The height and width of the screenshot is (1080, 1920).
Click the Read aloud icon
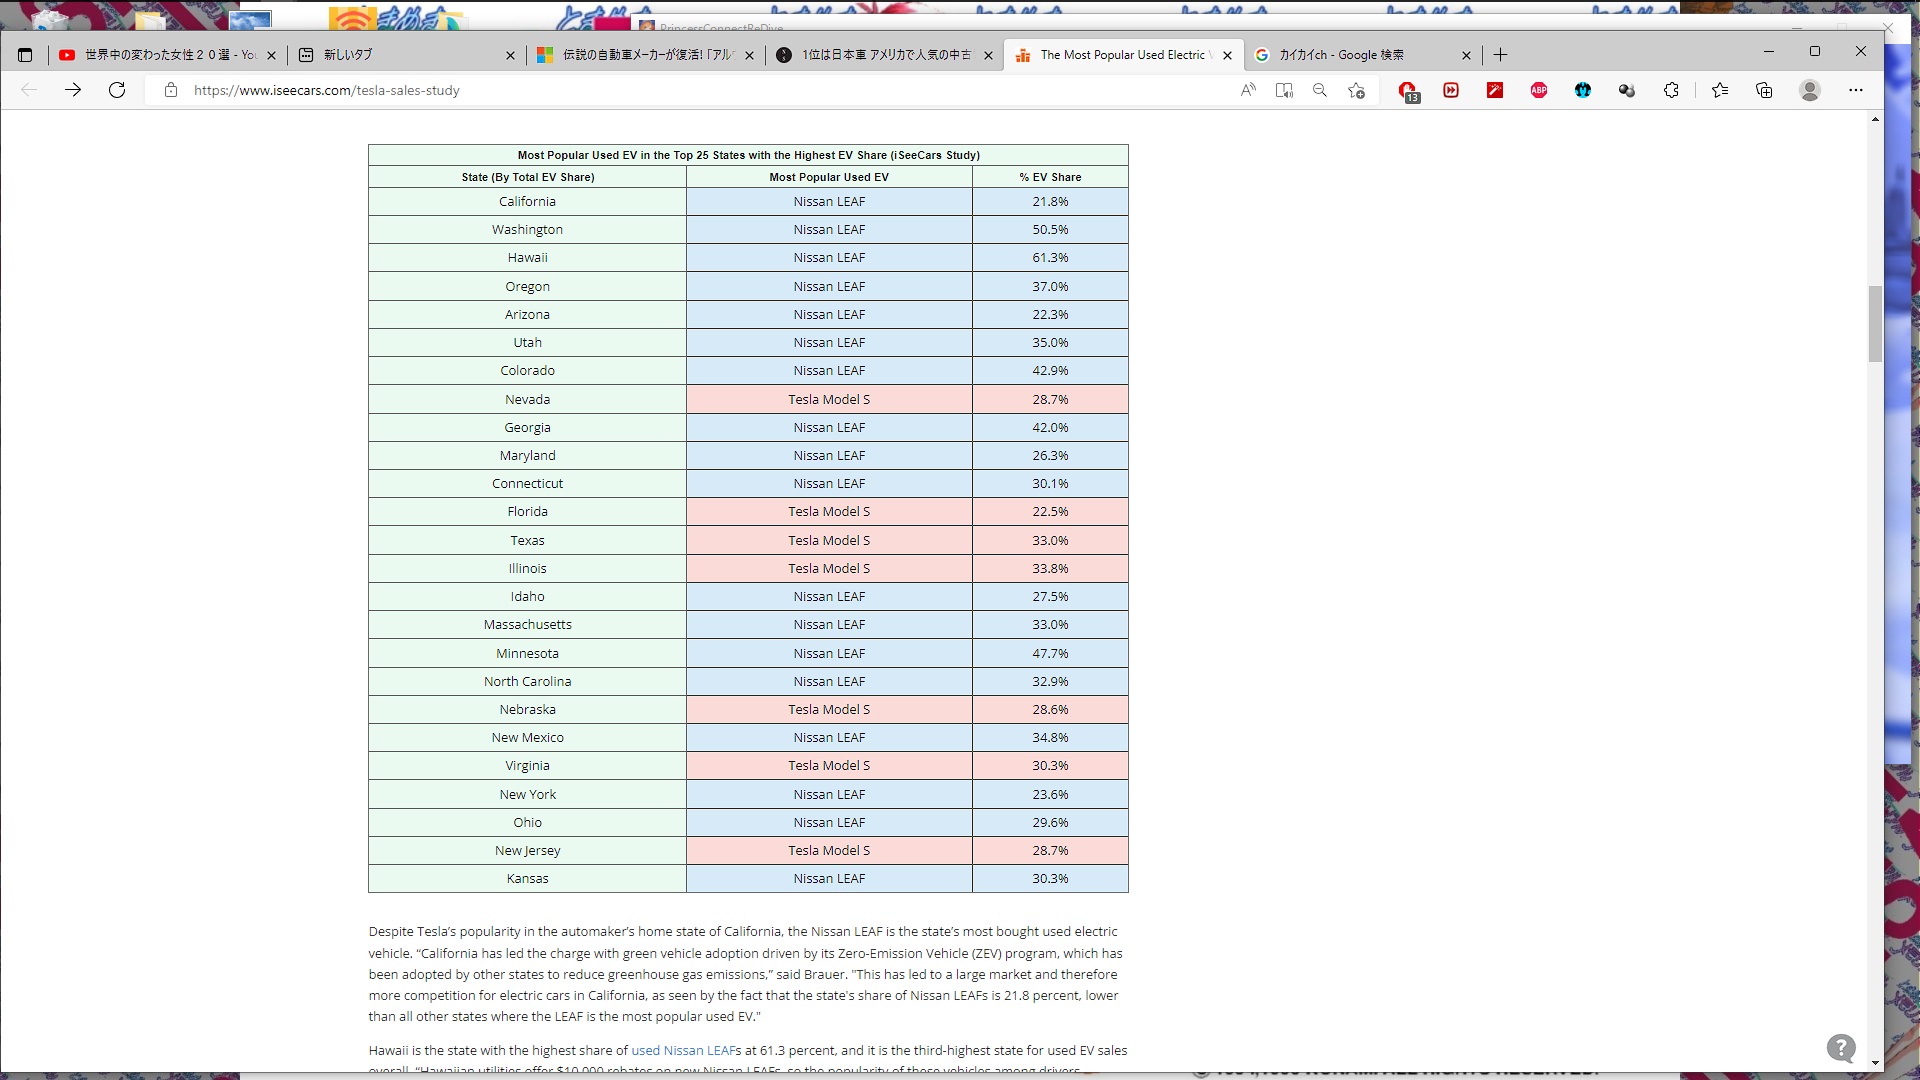click(1248, 90)
